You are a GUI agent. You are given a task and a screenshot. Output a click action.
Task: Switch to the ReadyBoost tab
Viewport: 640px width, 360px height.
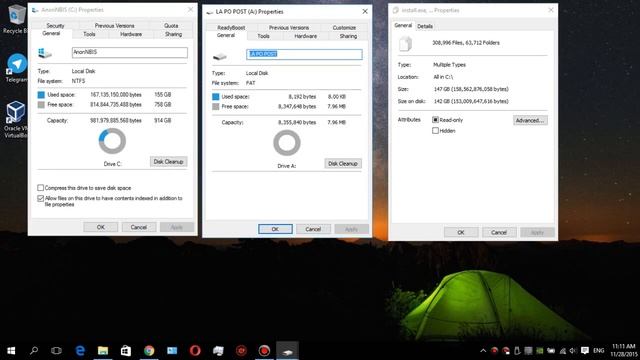tap(231, 27)
